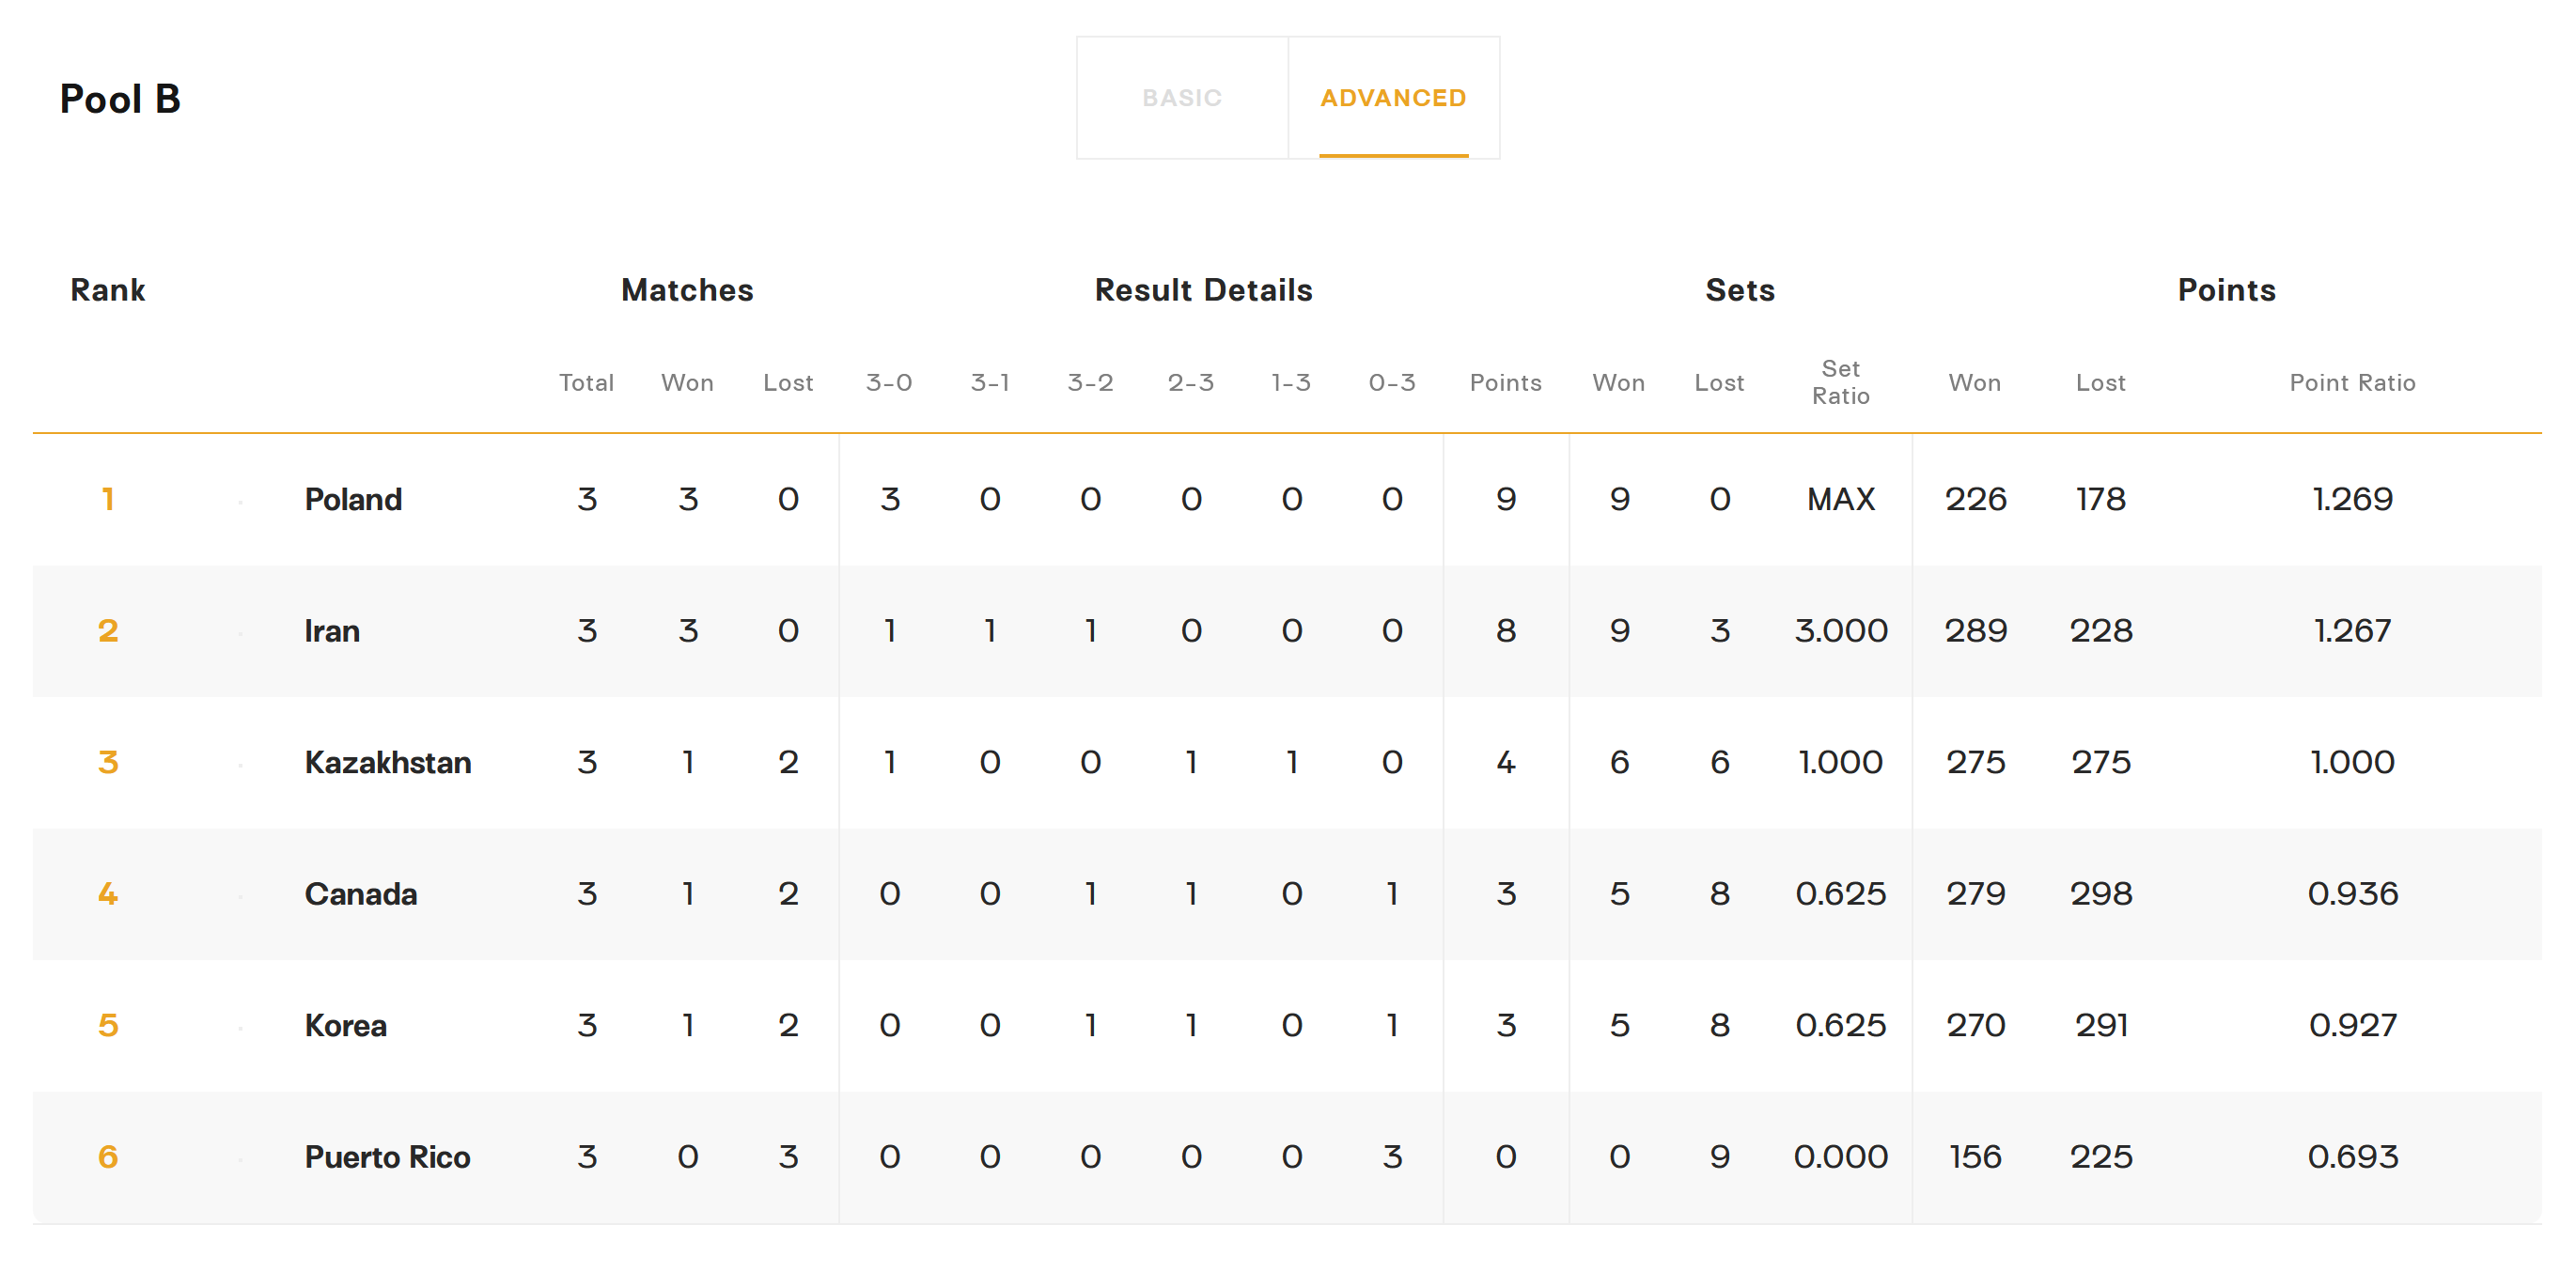The width and height of the screenshot is (2576, 1272).
Task: Click the Result Details header
Action: pyautogui.click(x=1203, y=290)
